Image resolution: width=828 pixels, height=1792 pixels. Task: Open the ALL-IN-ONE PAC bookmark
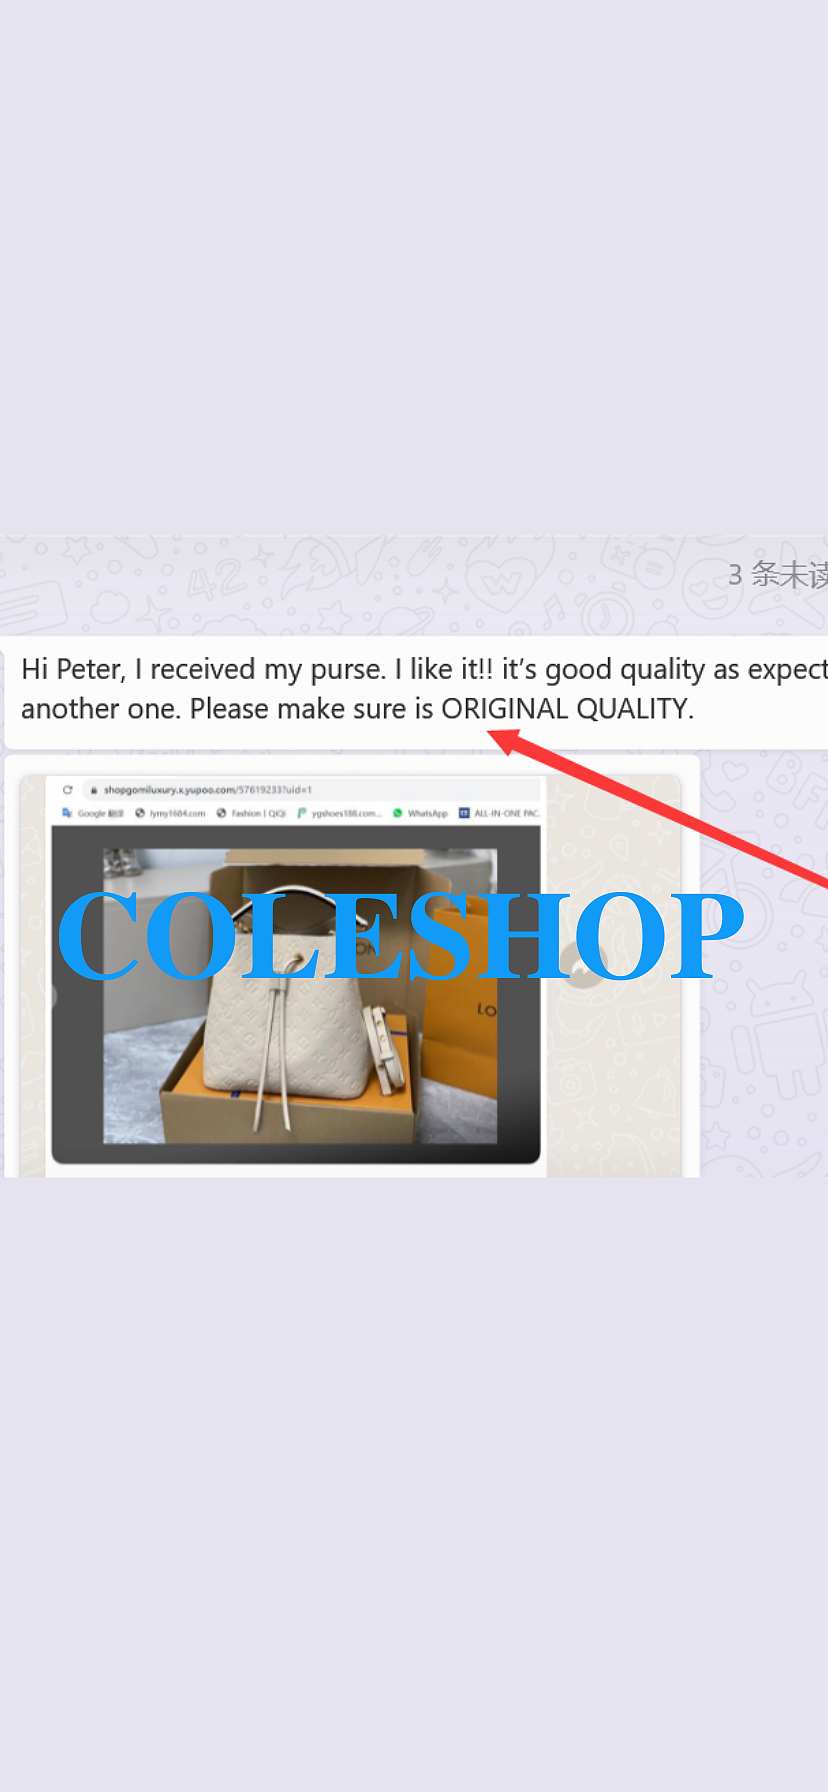499,813
